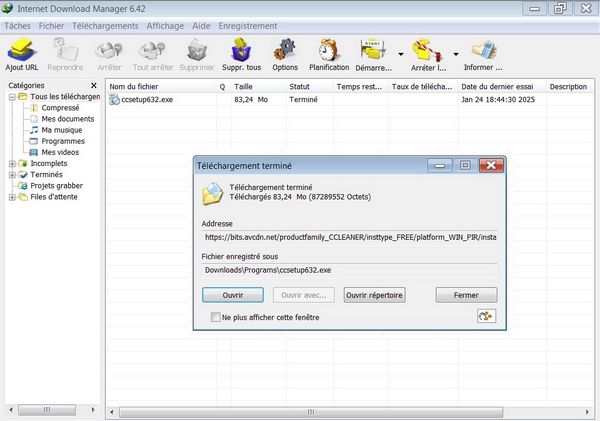The width and height of the screenshot is (600, 421).
Task: Click the Addresse URL field
Action: (x=350, y=237)
